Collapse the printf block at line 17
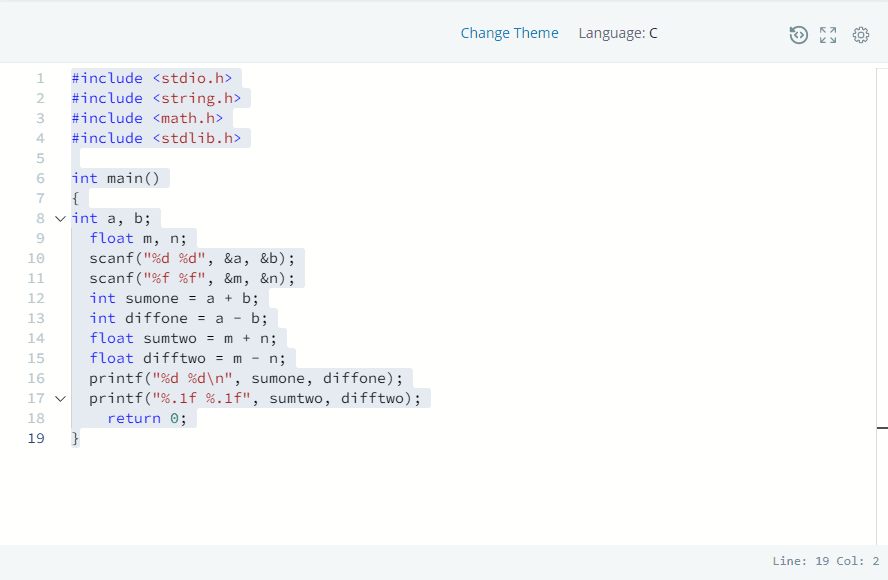Screen dimensions: 888x580 [x=60, y=398]
